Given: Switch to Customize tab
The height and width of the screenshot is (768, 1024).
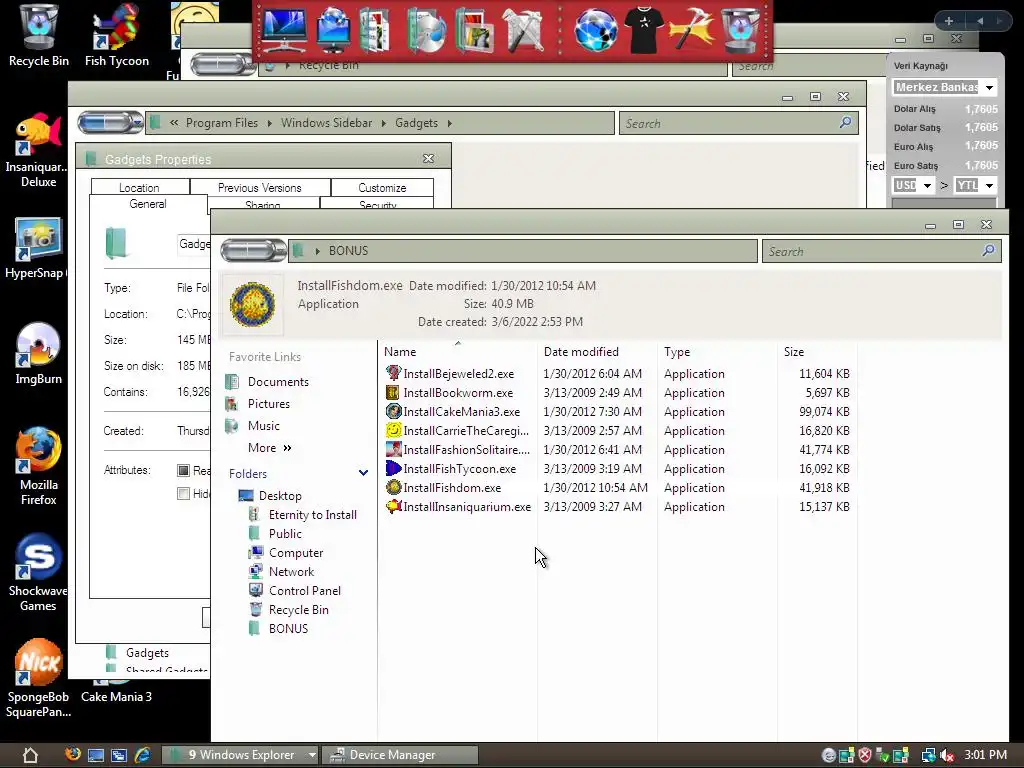Looking at the screenshot, I should (382, 187).
